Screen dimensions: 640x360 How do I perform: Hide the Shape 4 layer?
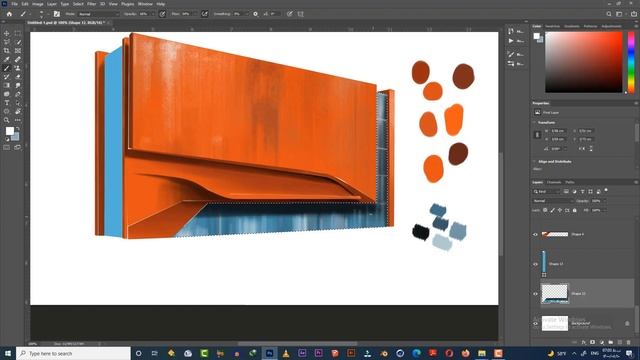pos(536,234)
